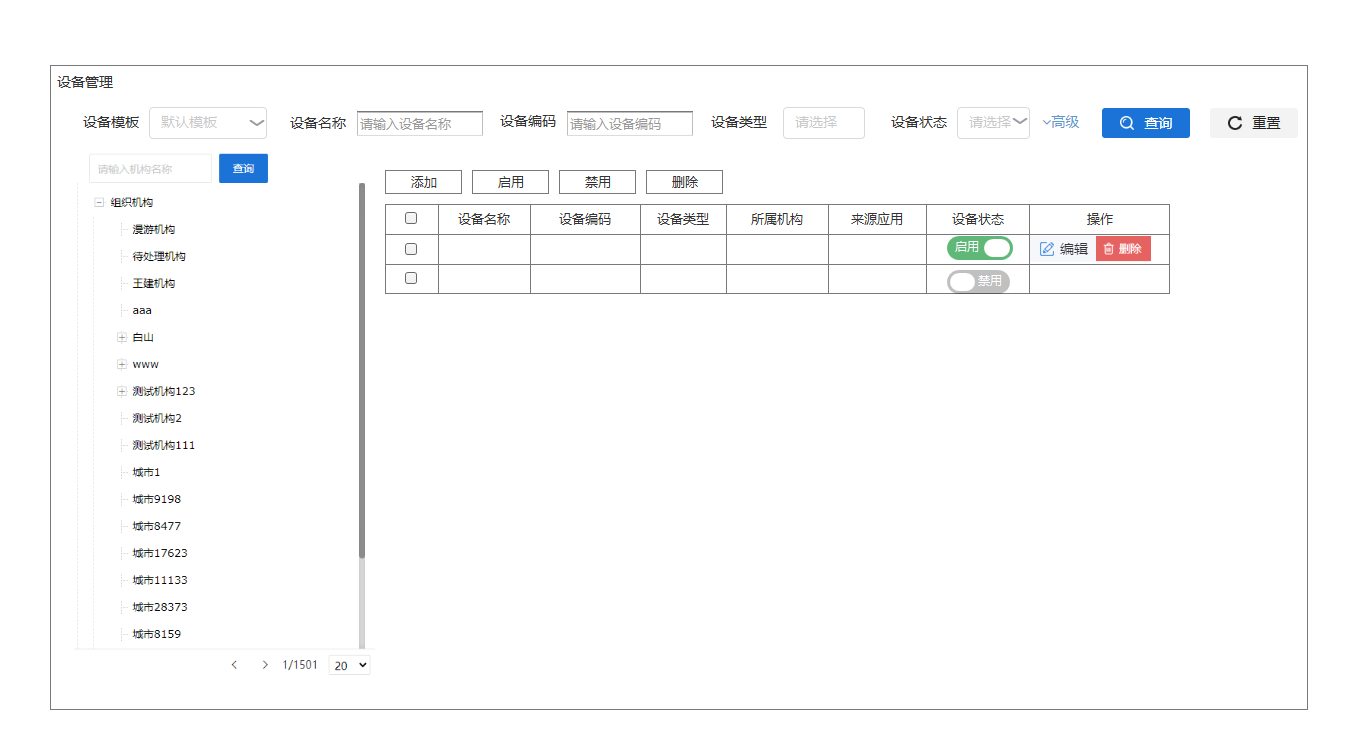
Task: Check the second table row checkbox
Action: point(411,278)
